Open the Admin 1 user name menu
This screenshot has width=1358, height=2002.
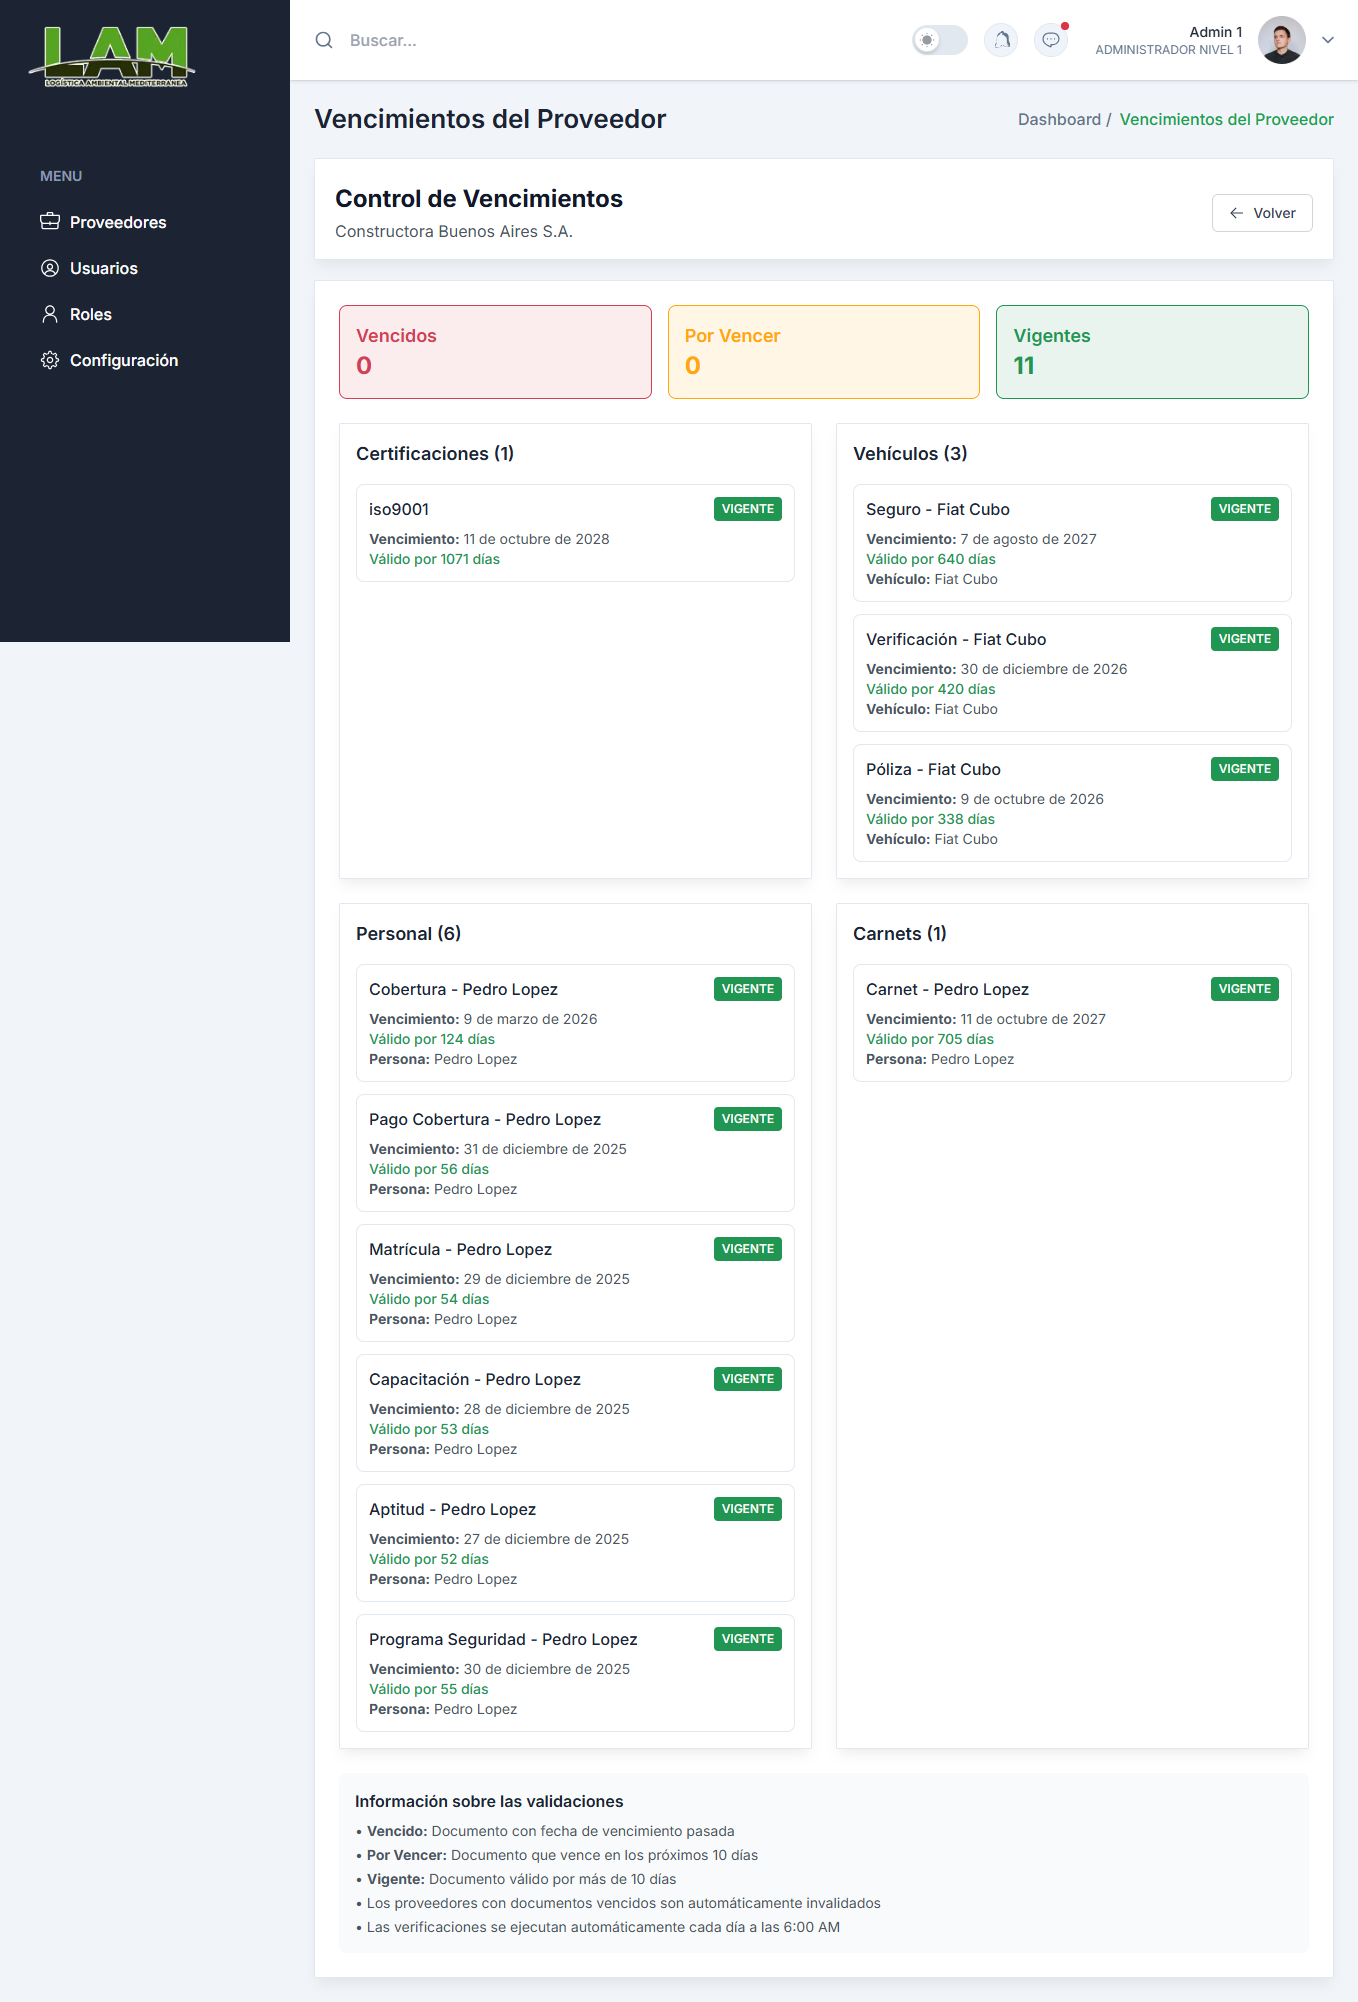click(1215, 32)
